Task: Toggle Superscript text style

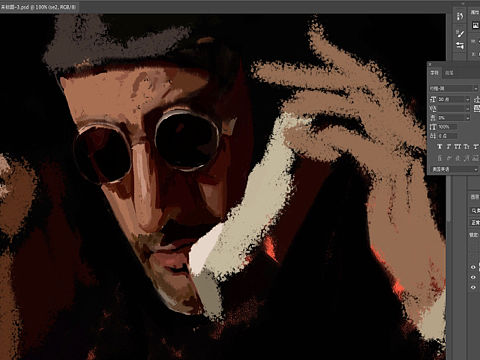Action: [476, 146]
